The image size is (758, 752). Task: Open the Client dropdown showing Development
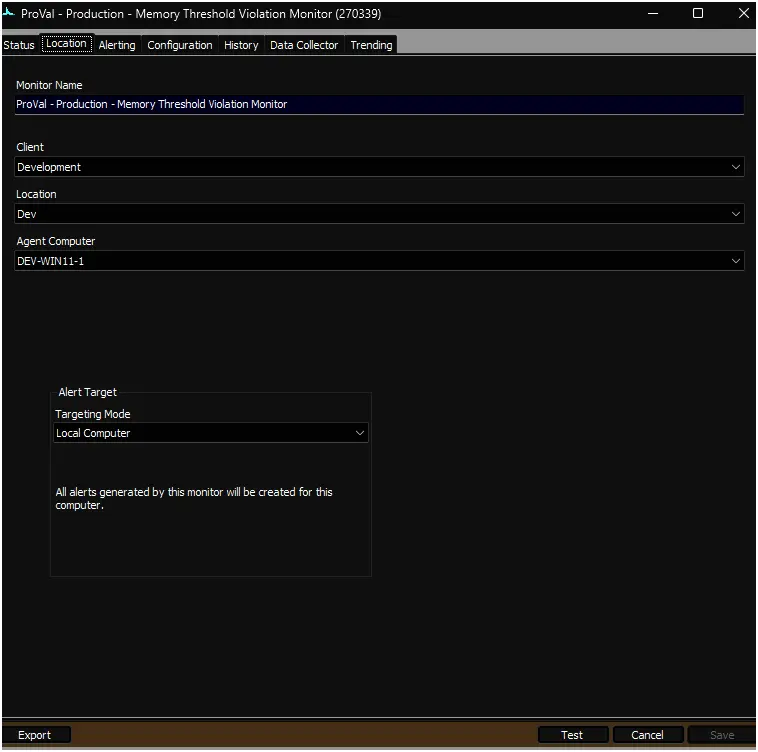(379, 167)
